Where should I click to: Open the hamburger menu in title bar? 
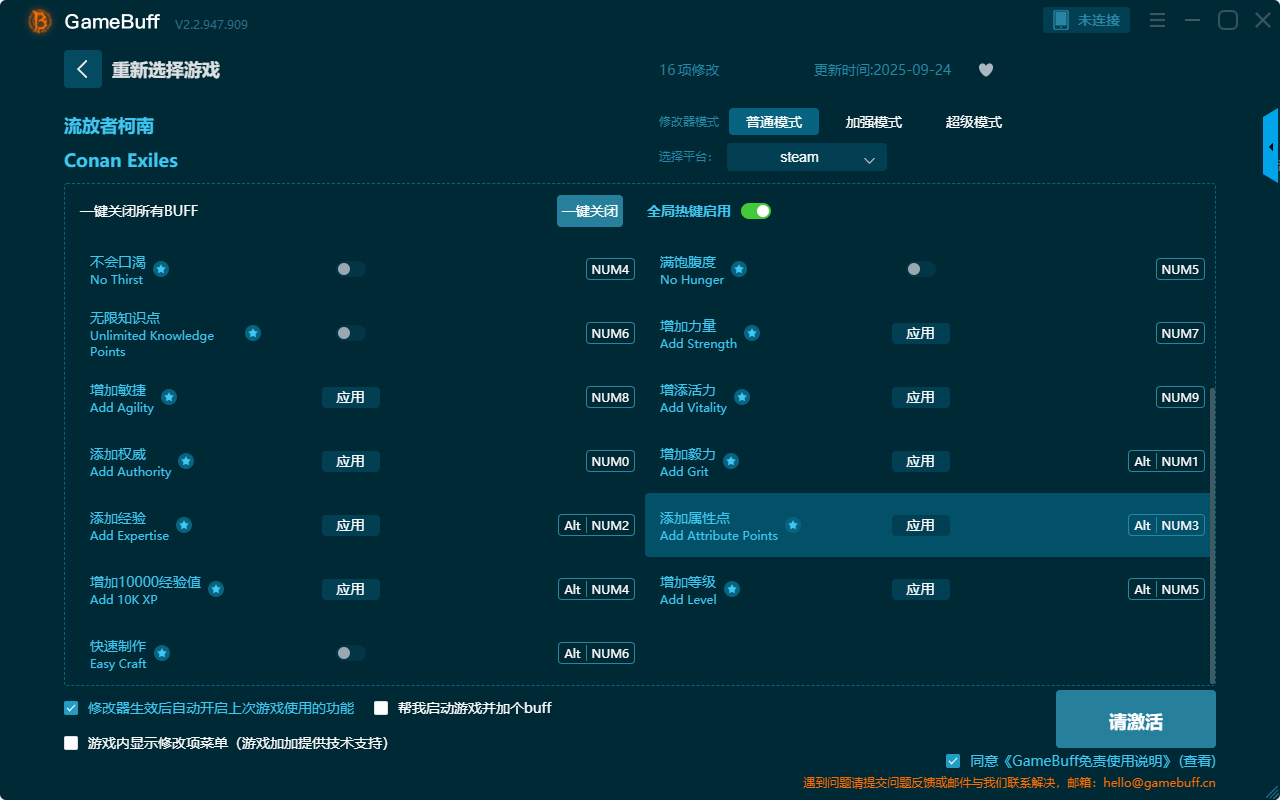1157,20
